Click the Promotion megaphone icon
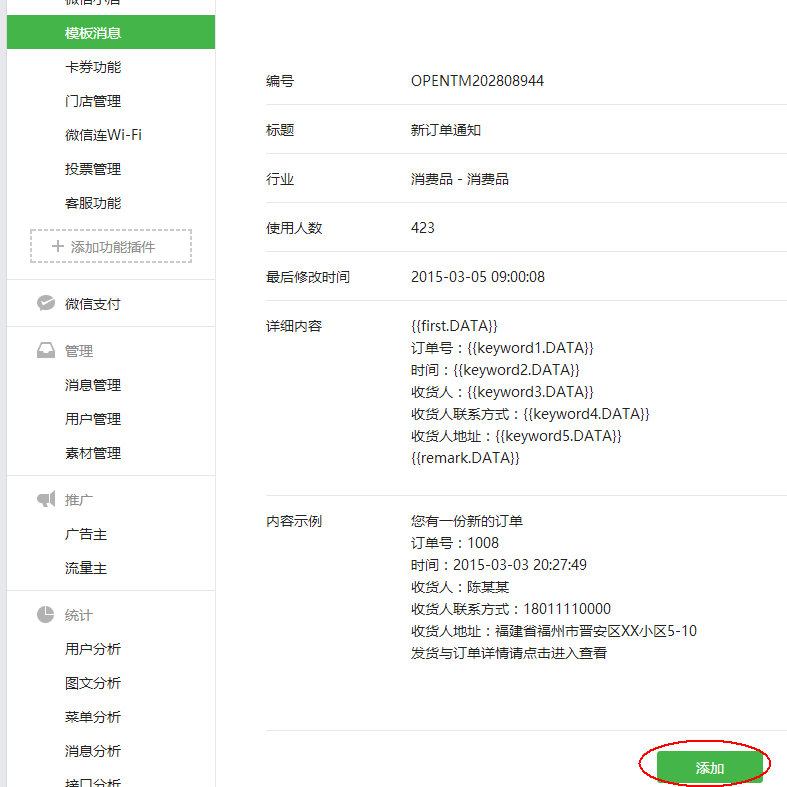The width and height of the screenshot is (787, 787). coord(45,499)
